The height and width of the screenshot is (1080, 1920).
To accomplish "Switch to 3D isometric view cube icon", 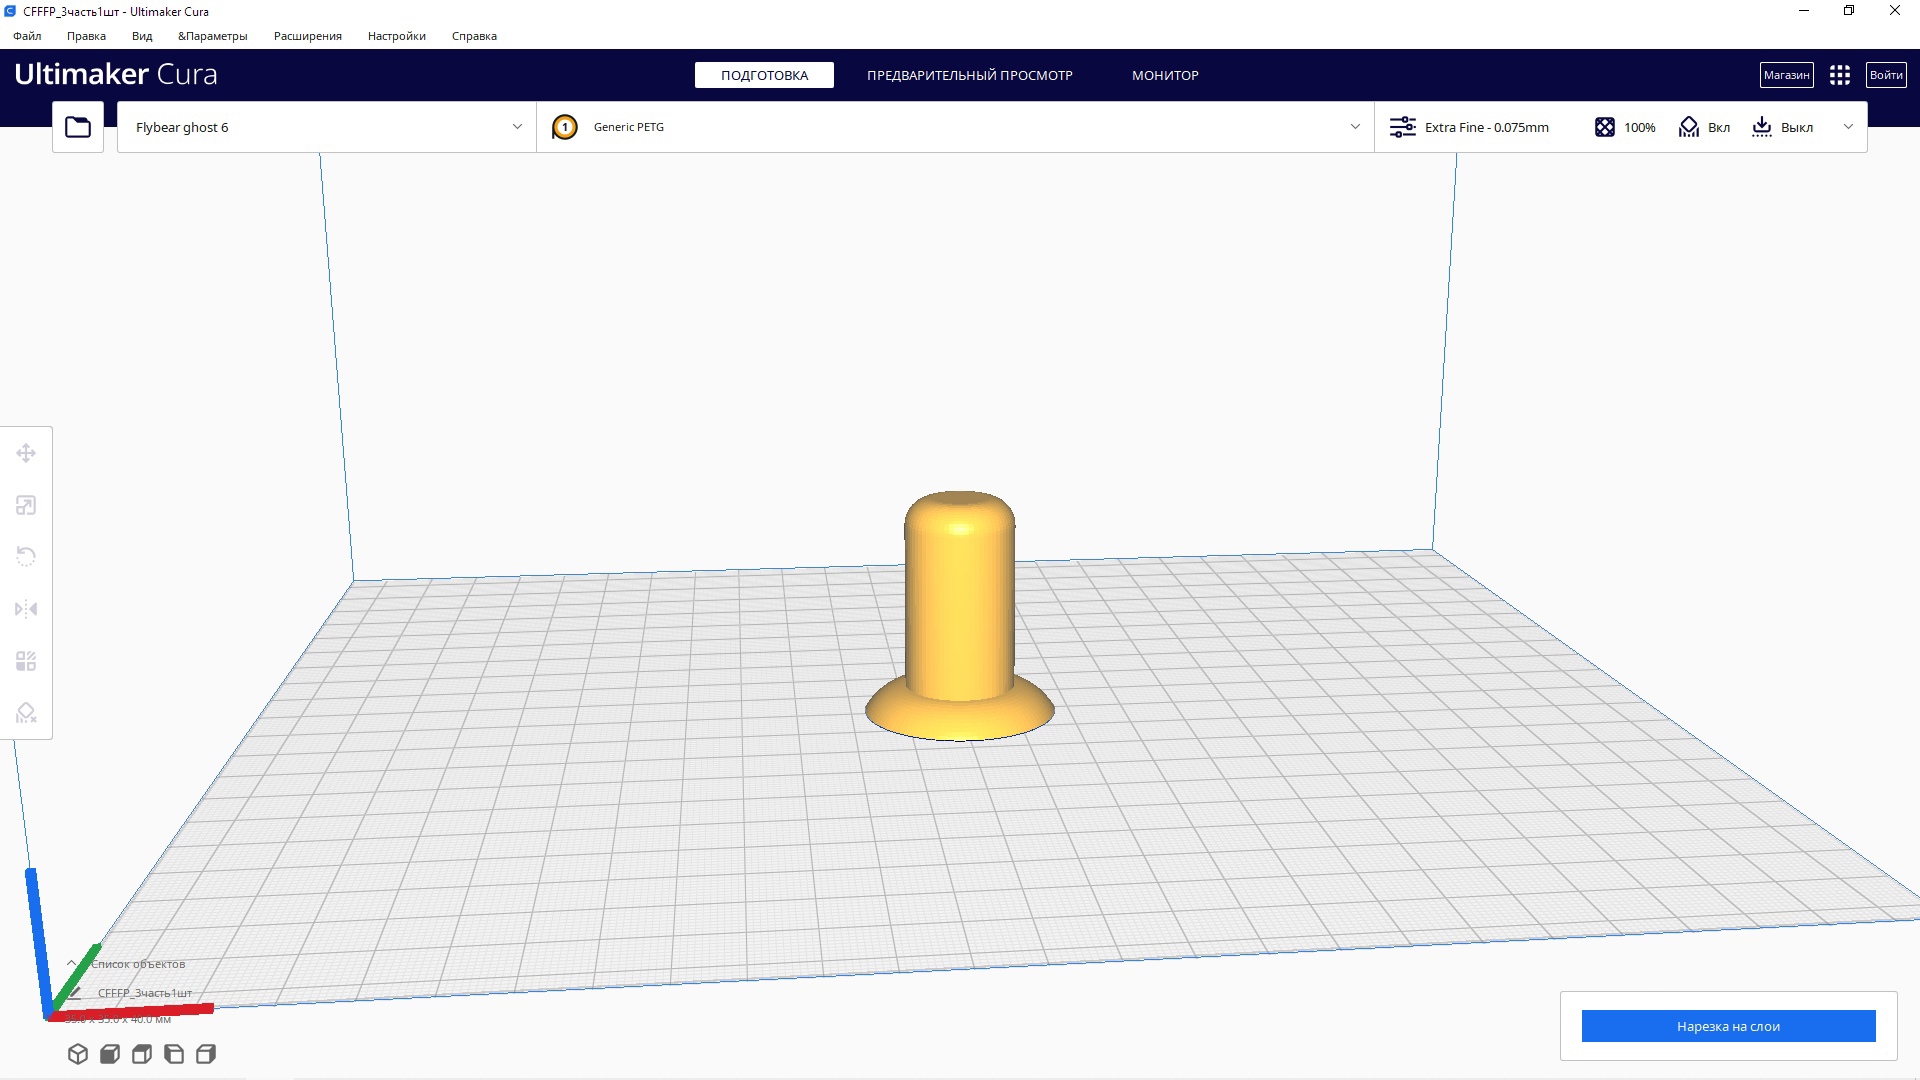I will [78, 1054].
